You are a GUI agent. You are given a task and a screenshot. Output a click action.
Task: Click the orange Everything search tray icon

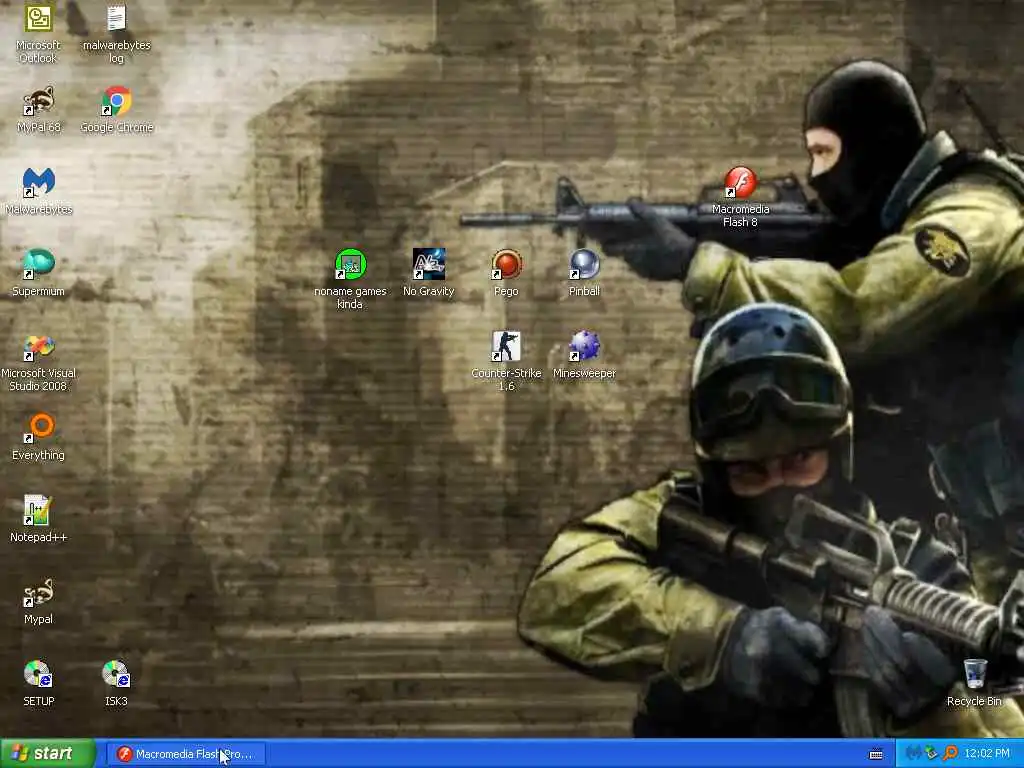950,754
